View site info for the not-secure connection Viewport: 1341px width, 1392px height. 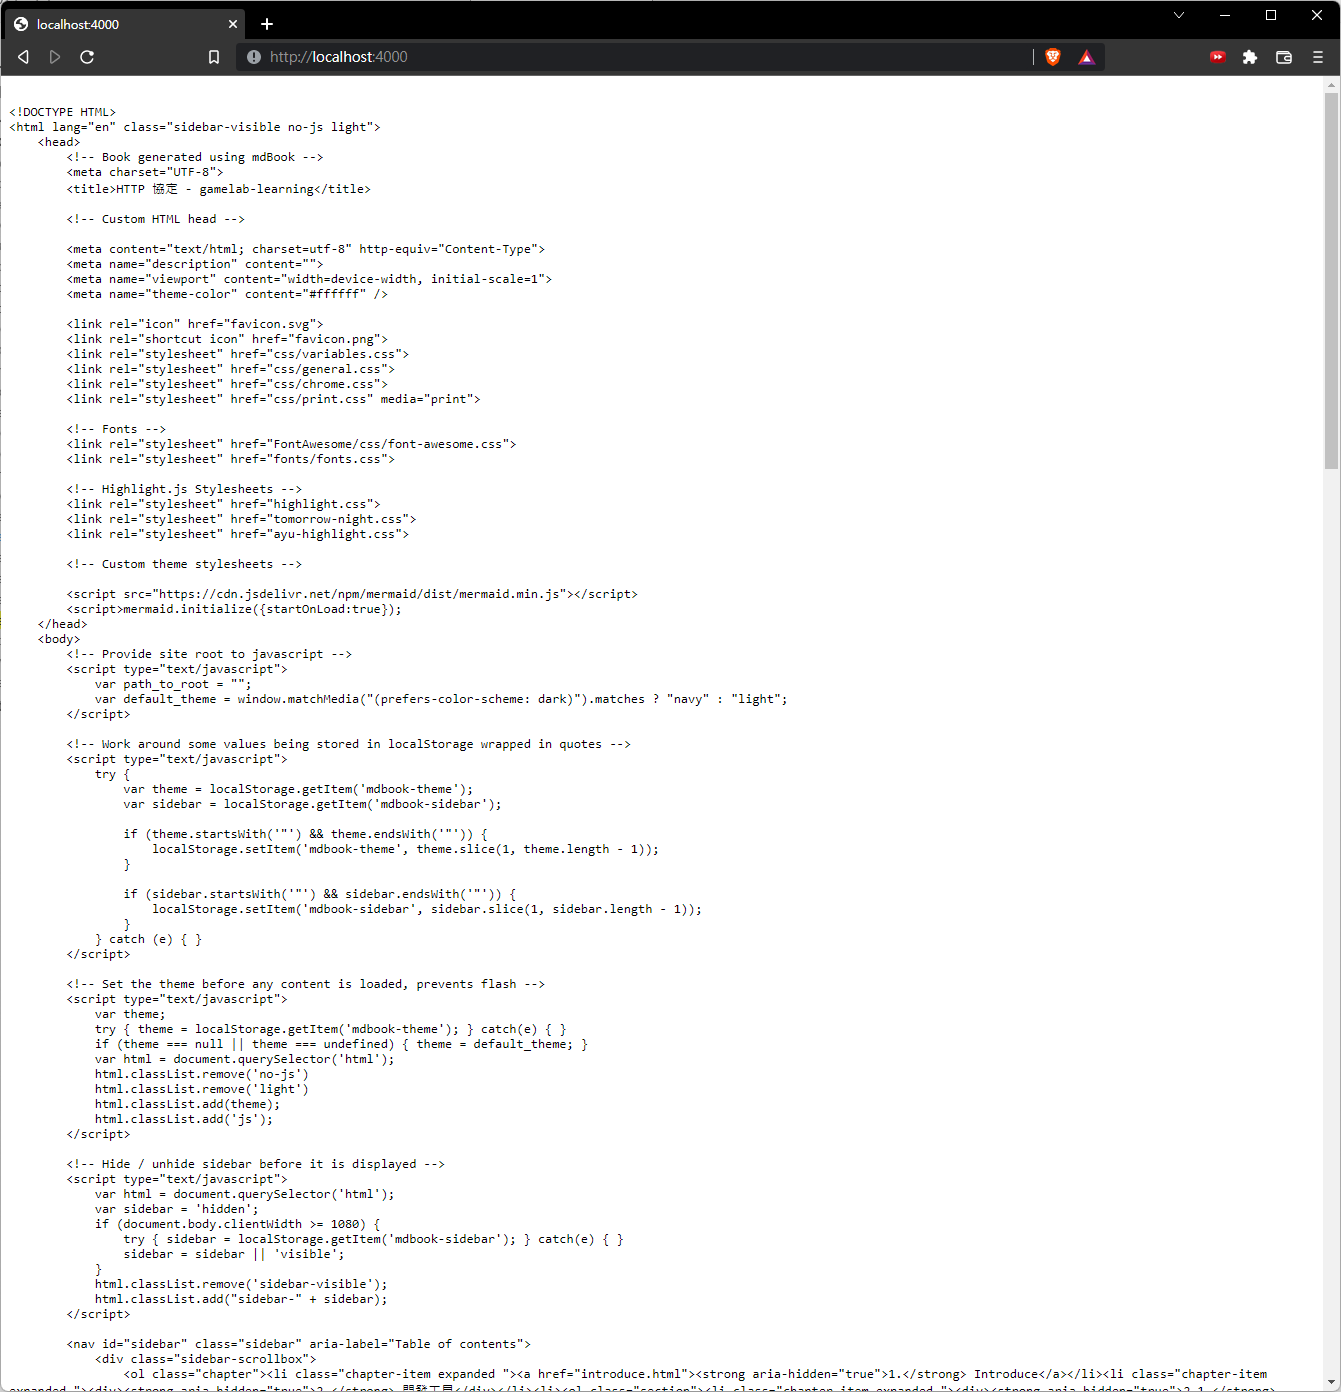pos(254,57)
